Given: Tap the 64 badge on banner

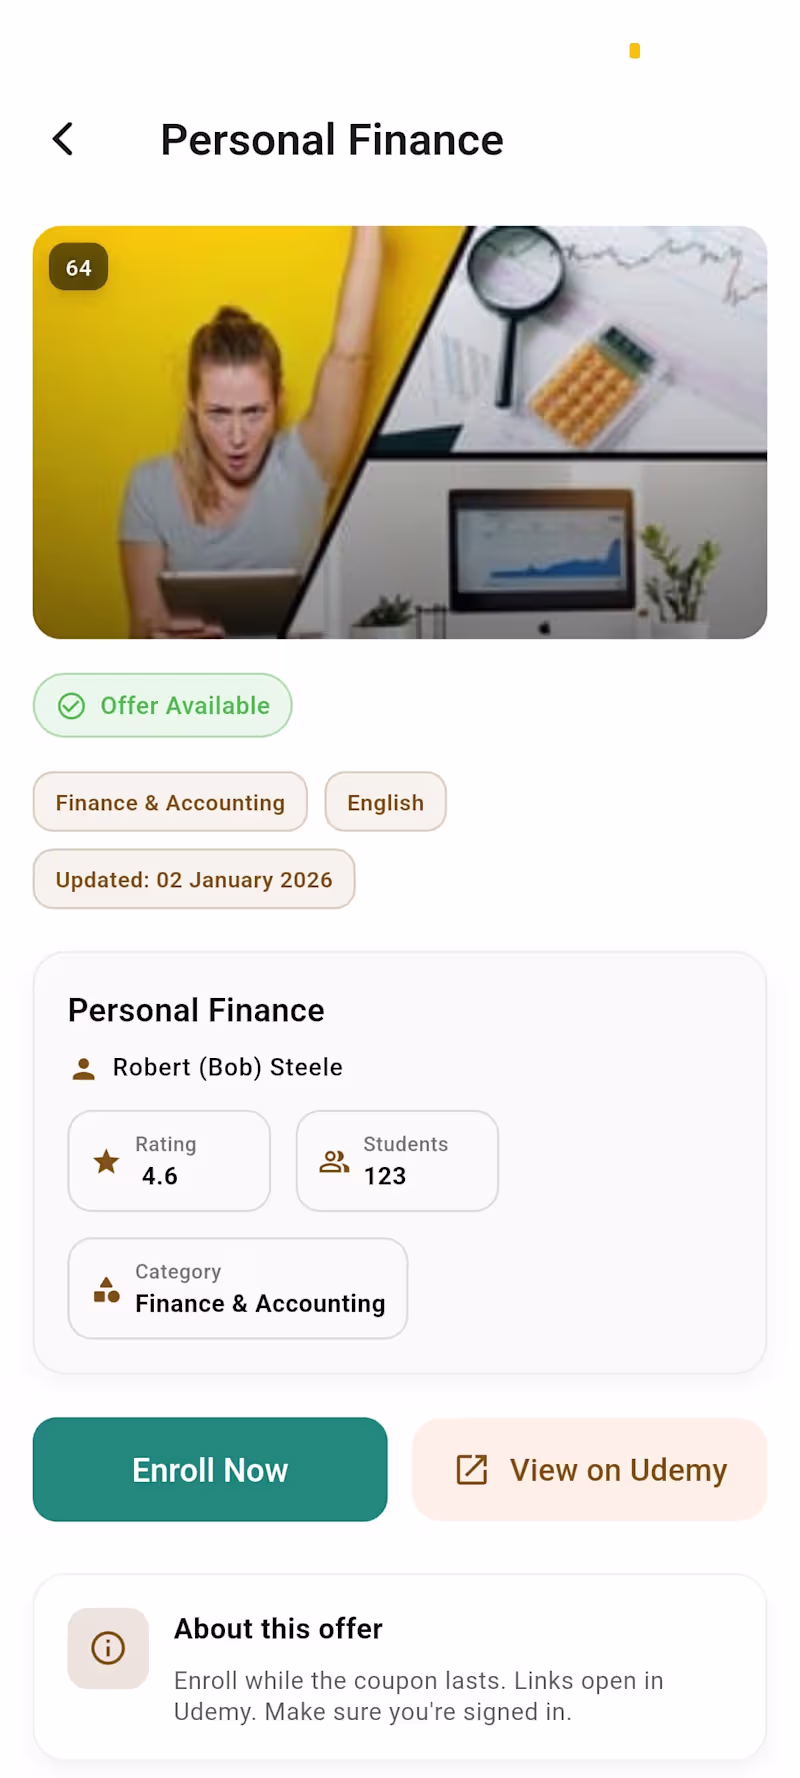Looking at the screenshot, I should [x=79, y=268].
